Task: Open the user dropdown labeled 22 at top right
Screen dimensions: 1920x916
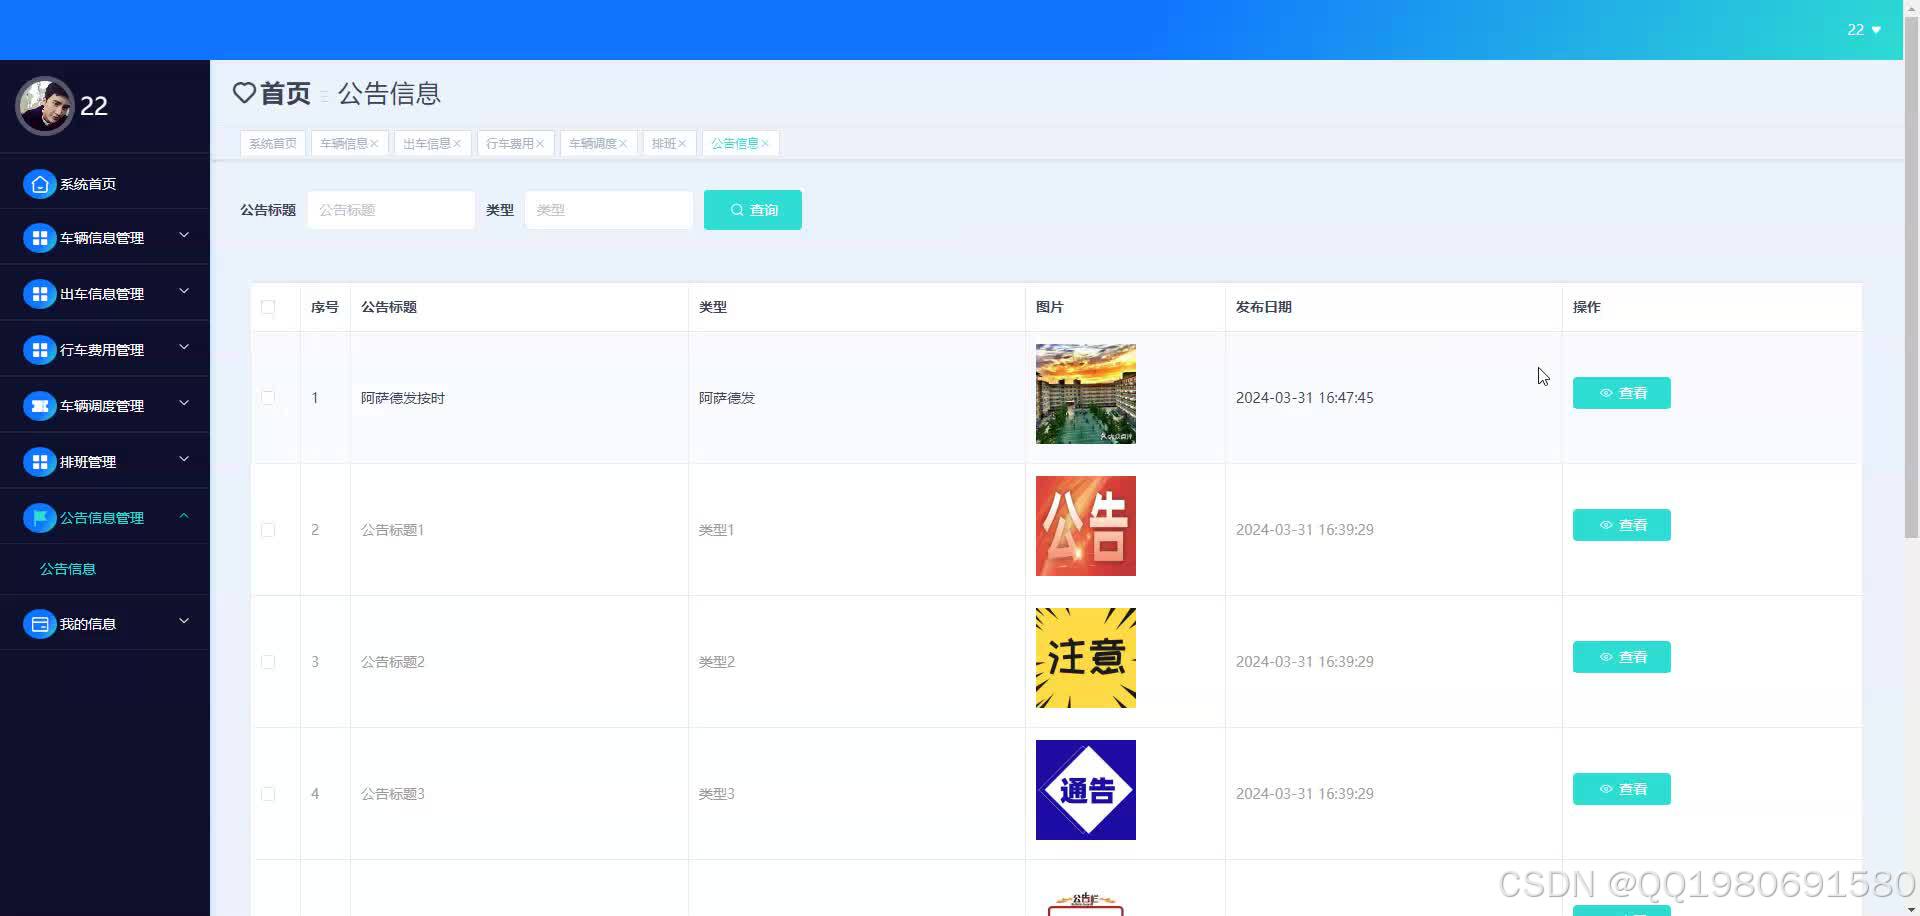Action: [x=1864, y=30]
